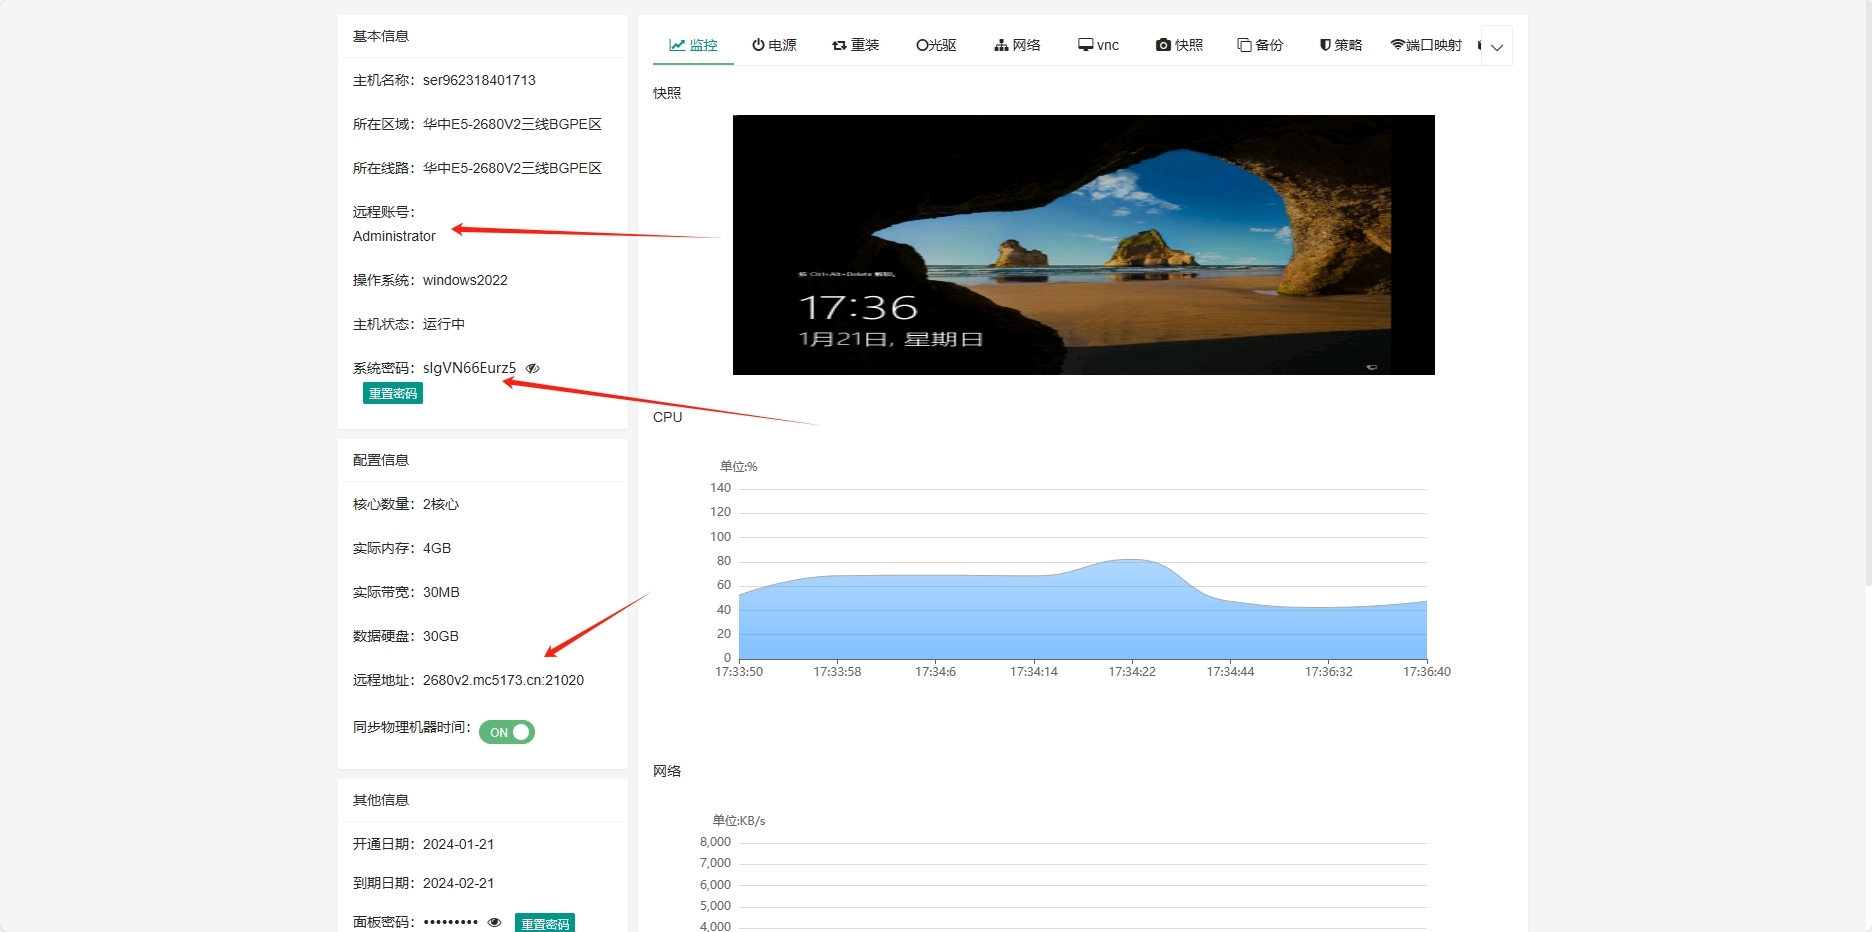Click the 重装 reinstall icon

pyautogui.click(x=840, y=45)
